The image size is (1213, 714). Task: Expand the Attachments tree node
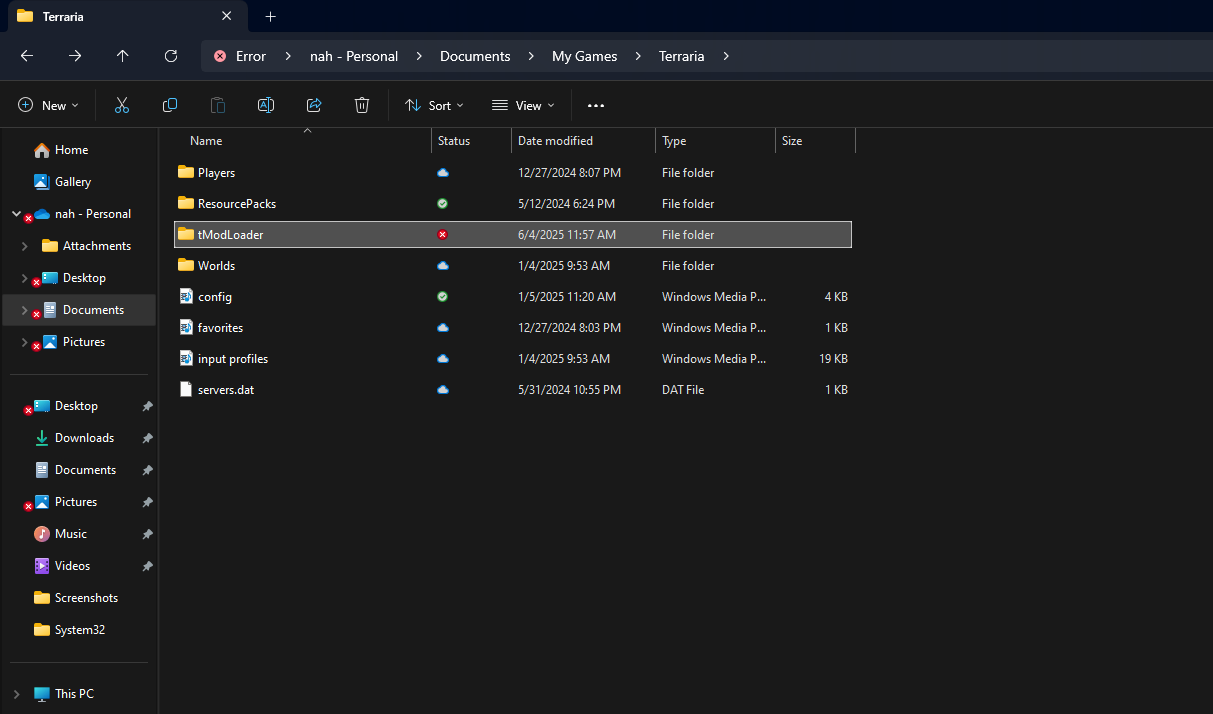point(24,246)
